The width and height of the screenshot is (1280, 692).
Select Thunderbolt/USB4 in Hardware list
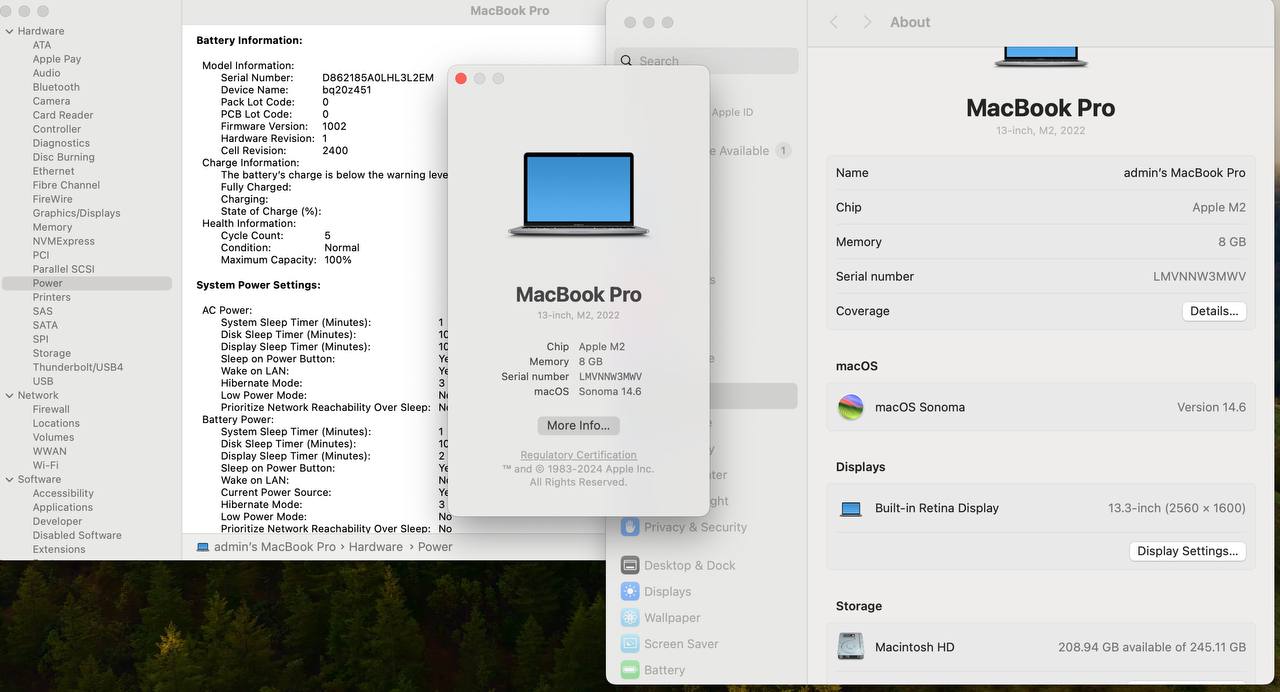coord(78,367)
